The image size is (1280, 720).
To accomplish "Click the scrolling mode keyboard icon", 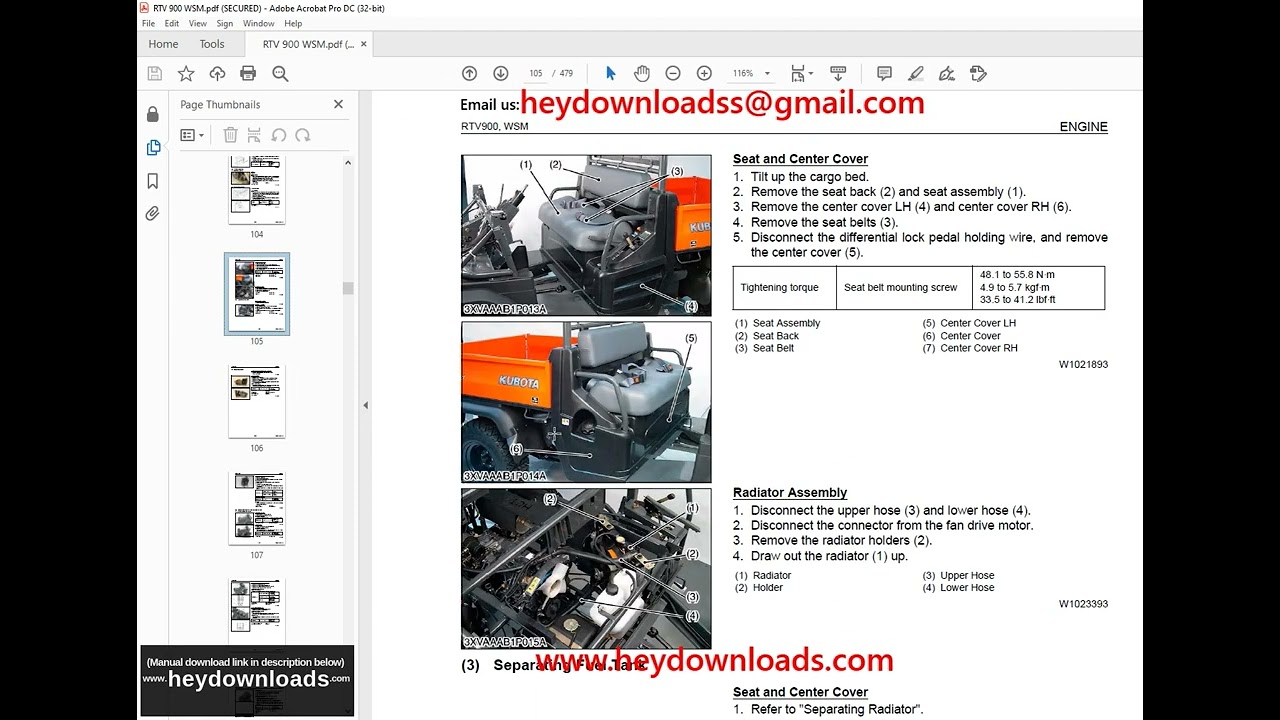I will pyautogui.click(x=838, y=73).
